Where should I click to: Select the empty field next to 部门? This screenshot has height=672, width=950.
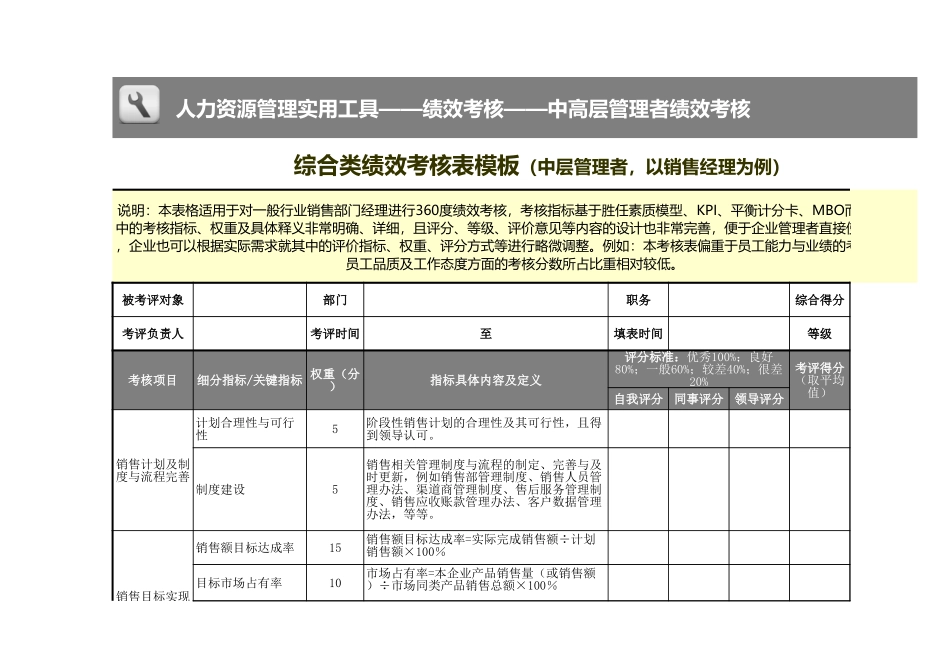click(486, 300)
